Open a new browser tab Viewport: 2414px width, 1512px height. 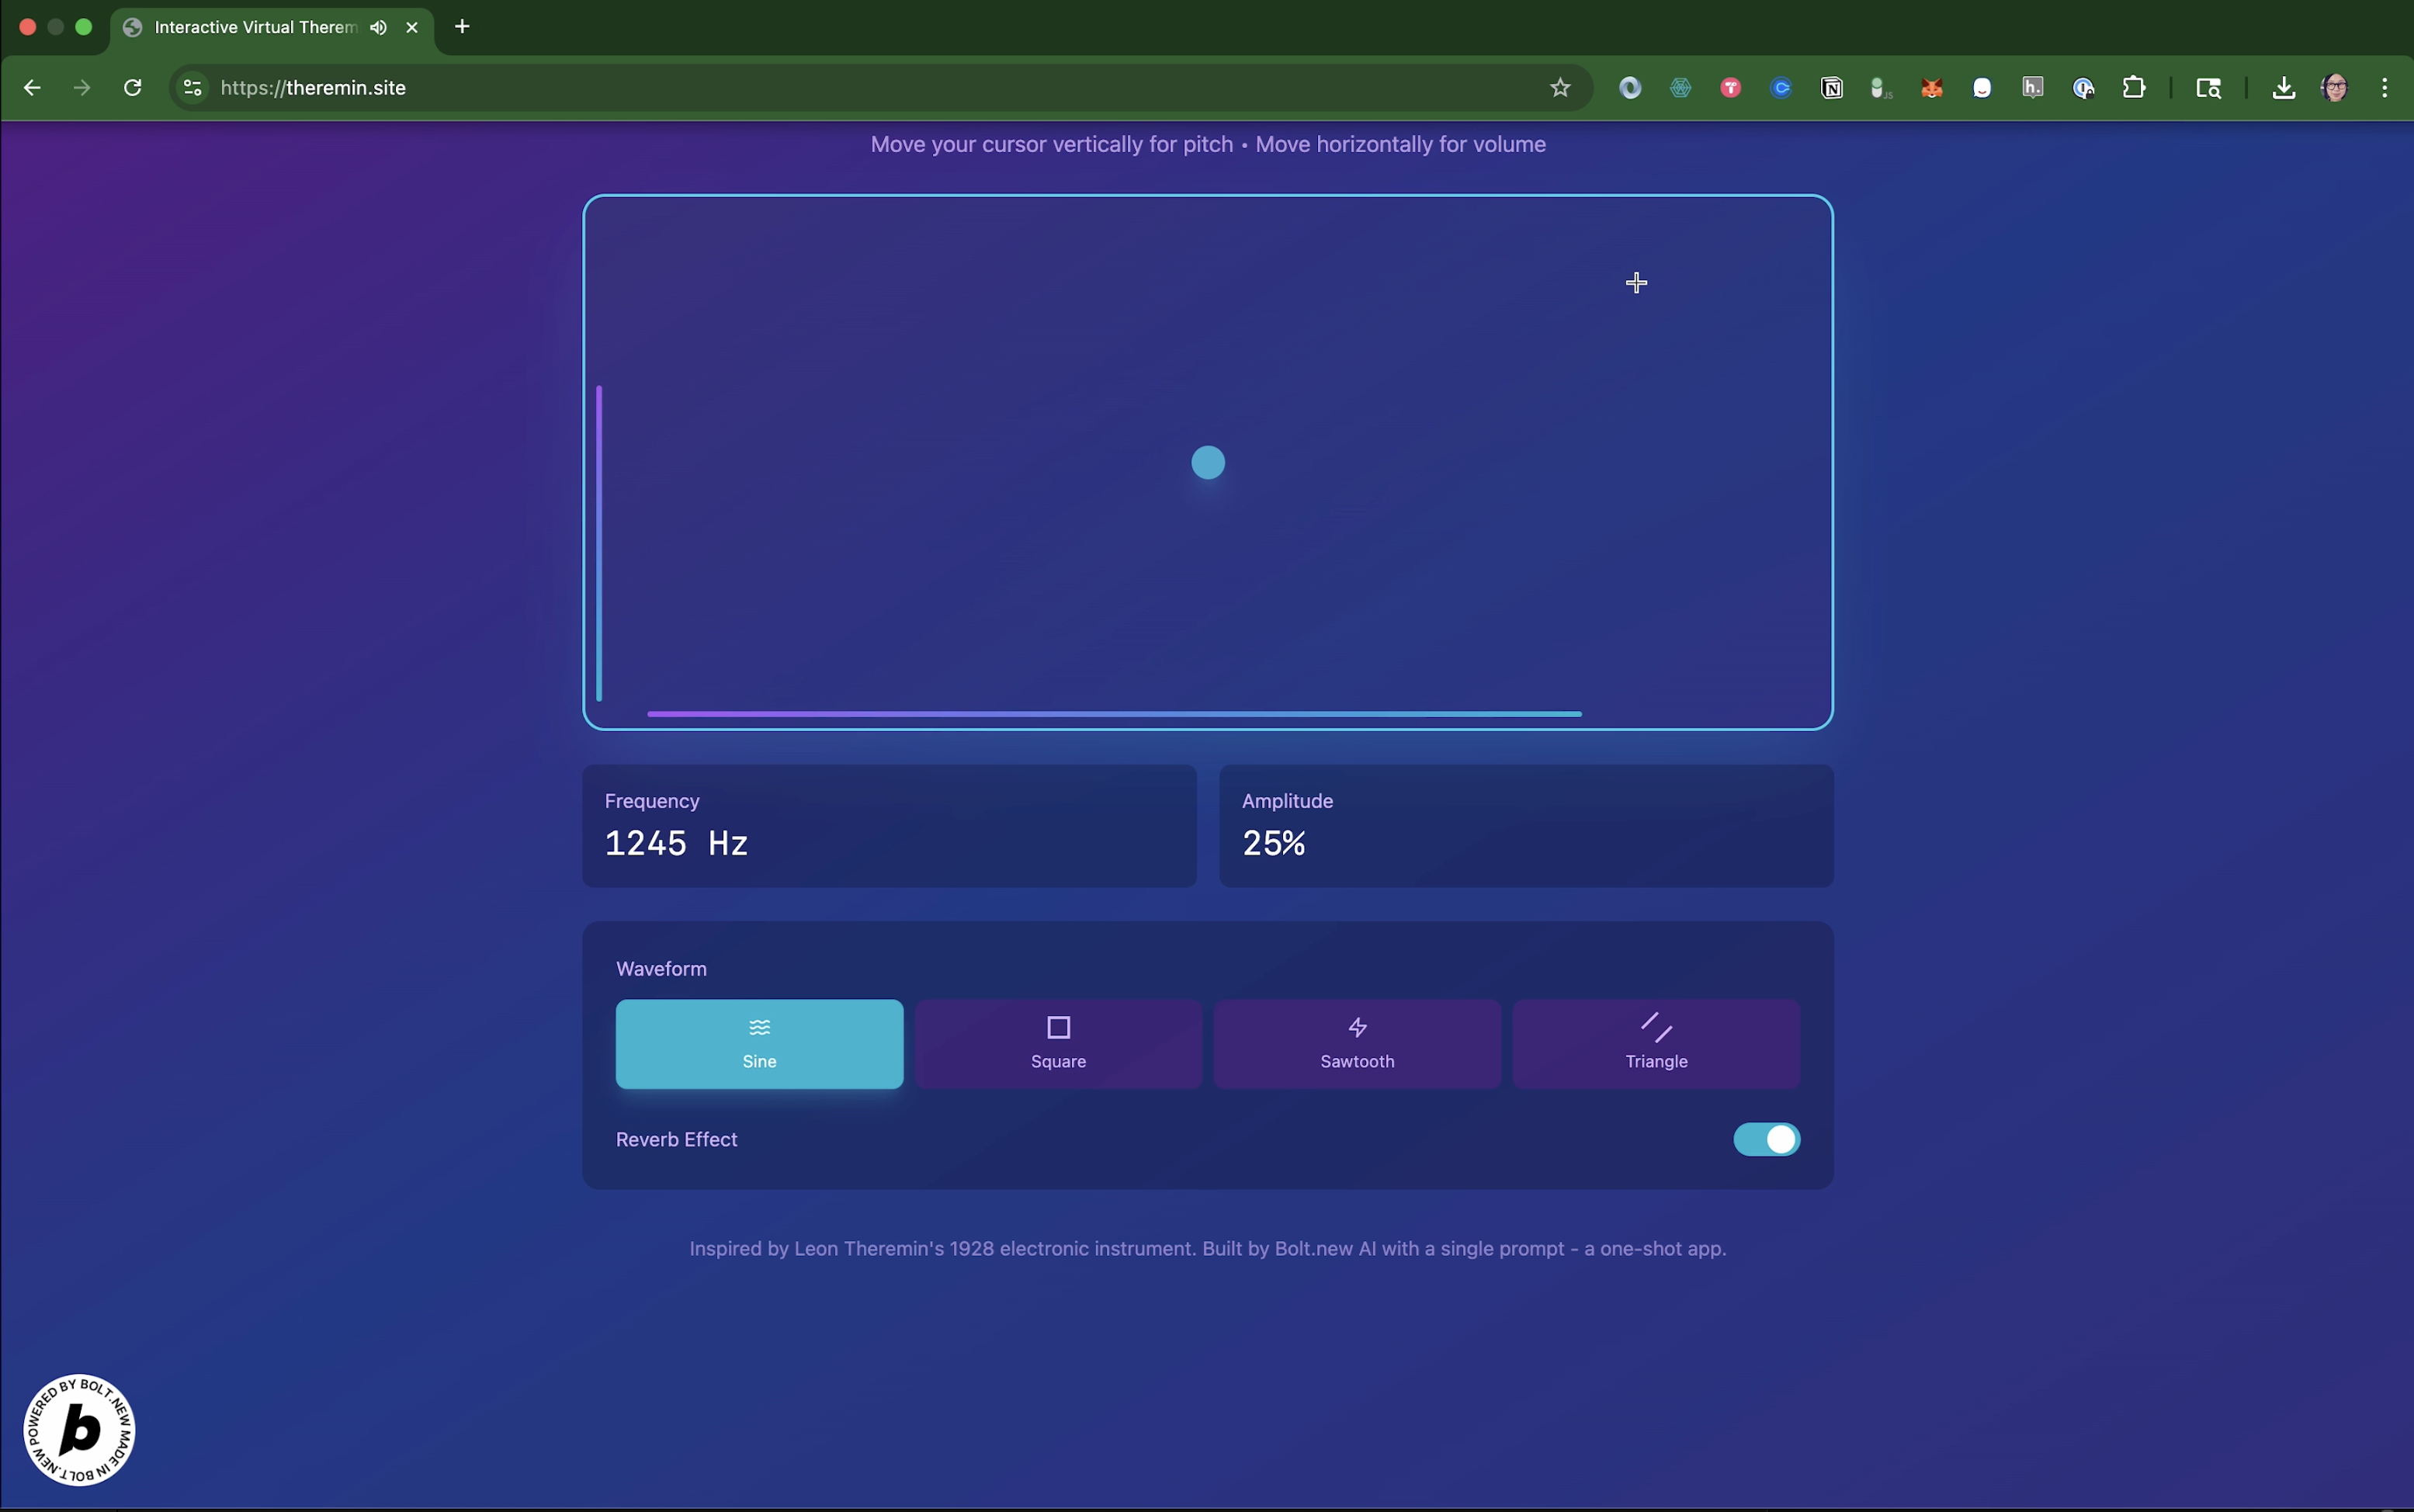pos(462,27)
